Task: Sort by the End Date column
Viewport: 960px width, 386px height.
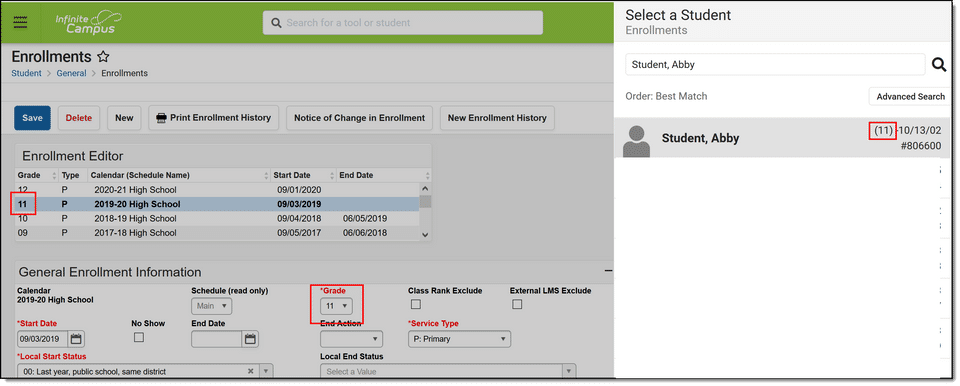Action: click(384, 175)
